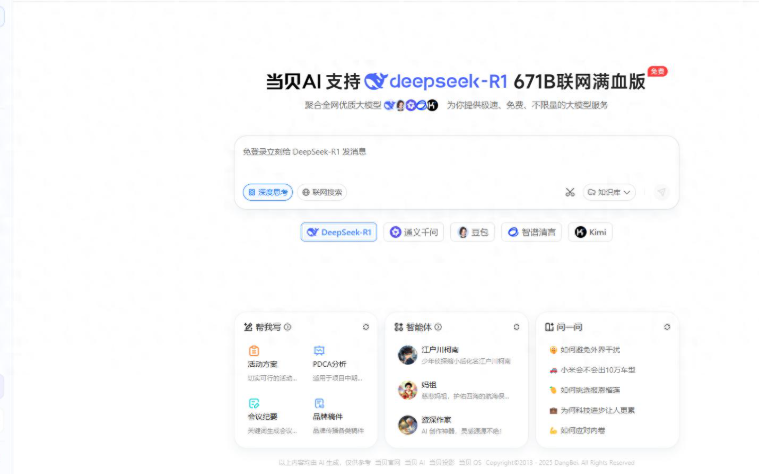Viewport: 759px width, 474px height.
Task: Open the 活动方案 orange clipboard icon
Action: click(x=254, y=351)
